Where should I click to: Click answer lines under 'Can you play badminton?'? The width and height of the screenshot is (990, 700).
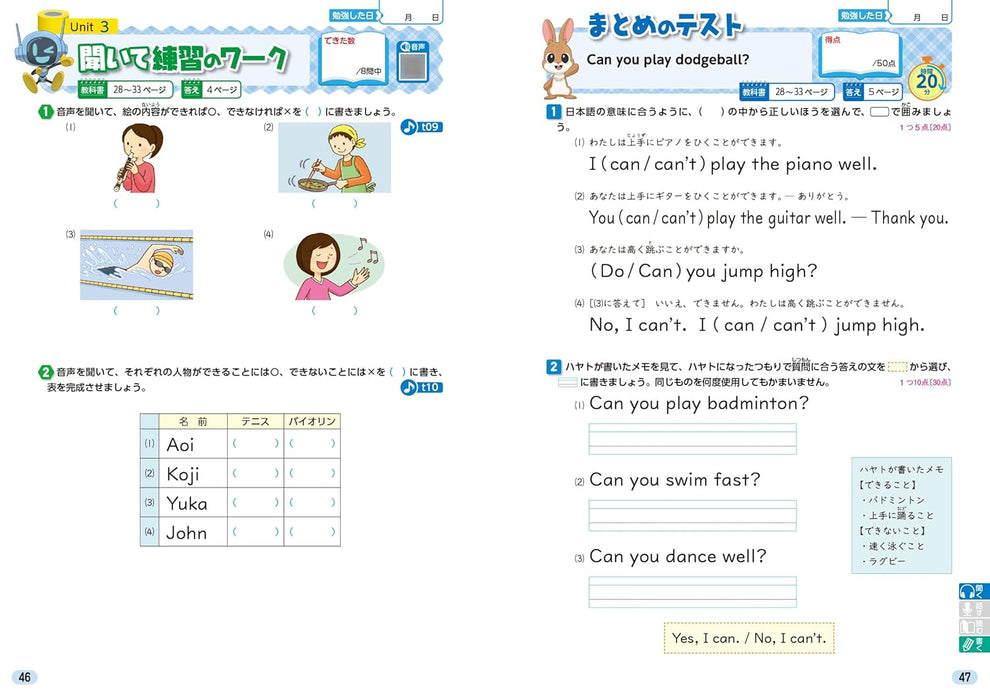pyautogui.click(x=692, y=439)
